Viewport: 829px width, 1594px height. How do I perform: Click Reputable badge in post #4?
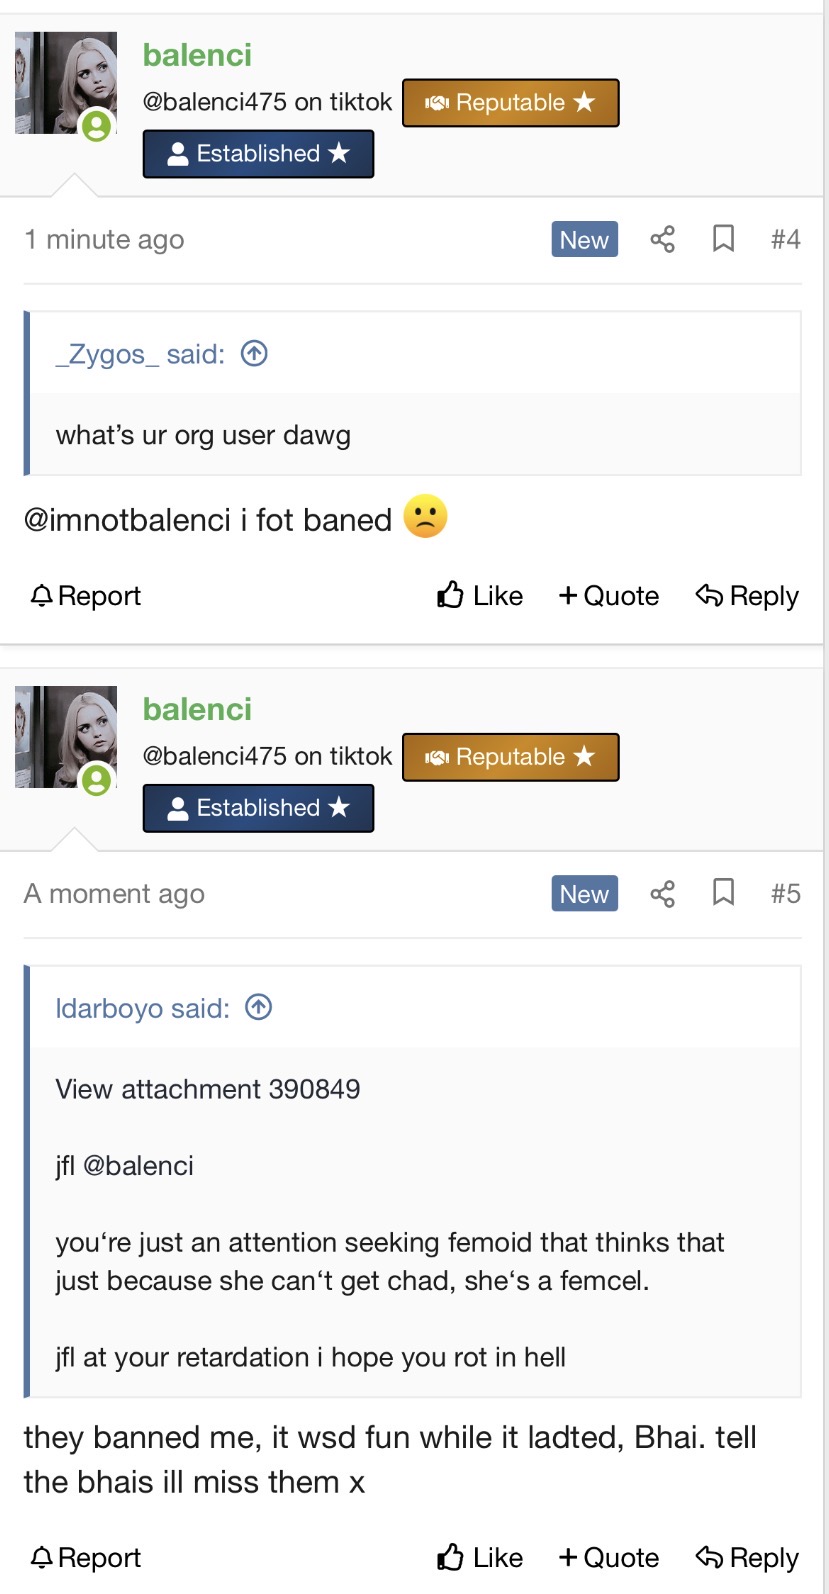point(511,103)
